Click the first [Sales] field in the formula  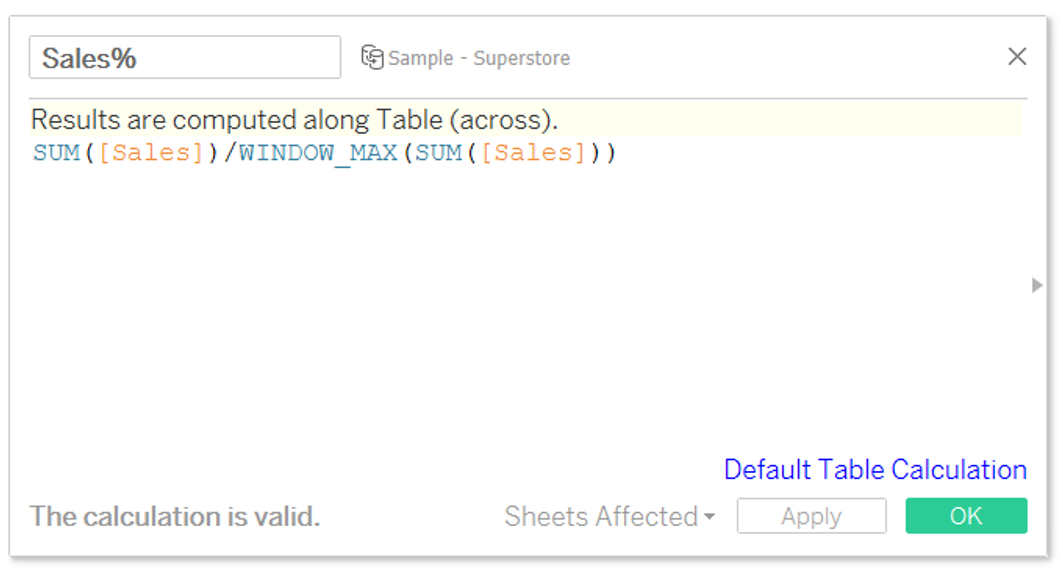tap(151, 153)
